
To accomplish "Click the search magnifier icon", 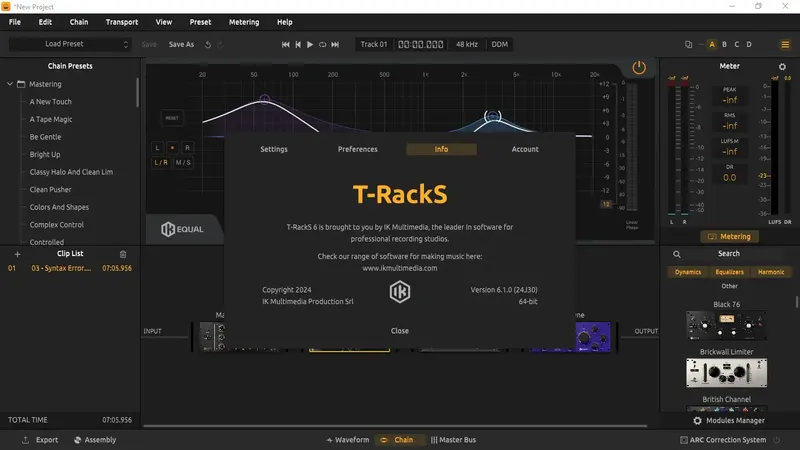I will point(677,254).
